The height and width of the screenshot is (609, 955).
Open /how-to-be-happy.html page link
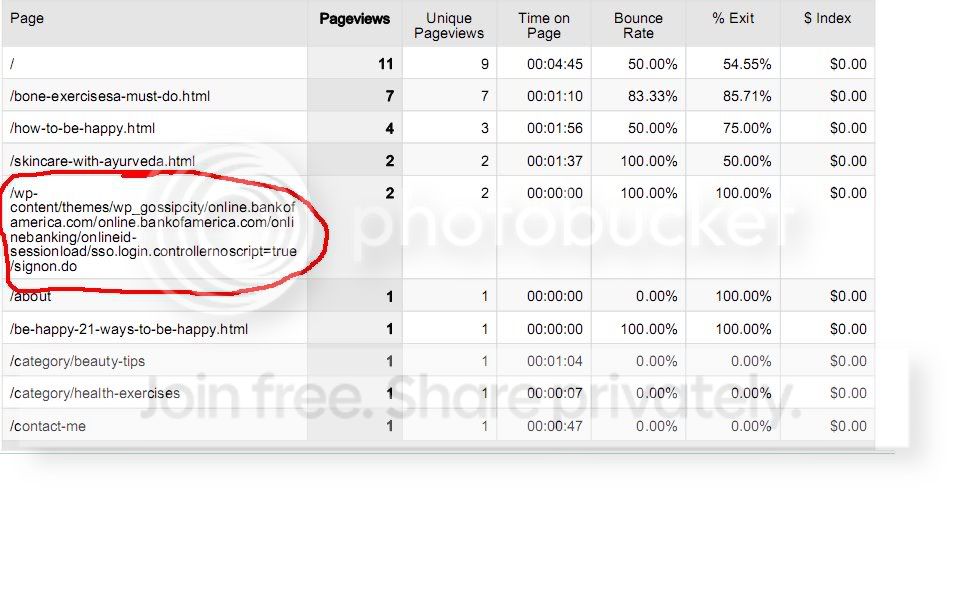(x=83, y=128)
